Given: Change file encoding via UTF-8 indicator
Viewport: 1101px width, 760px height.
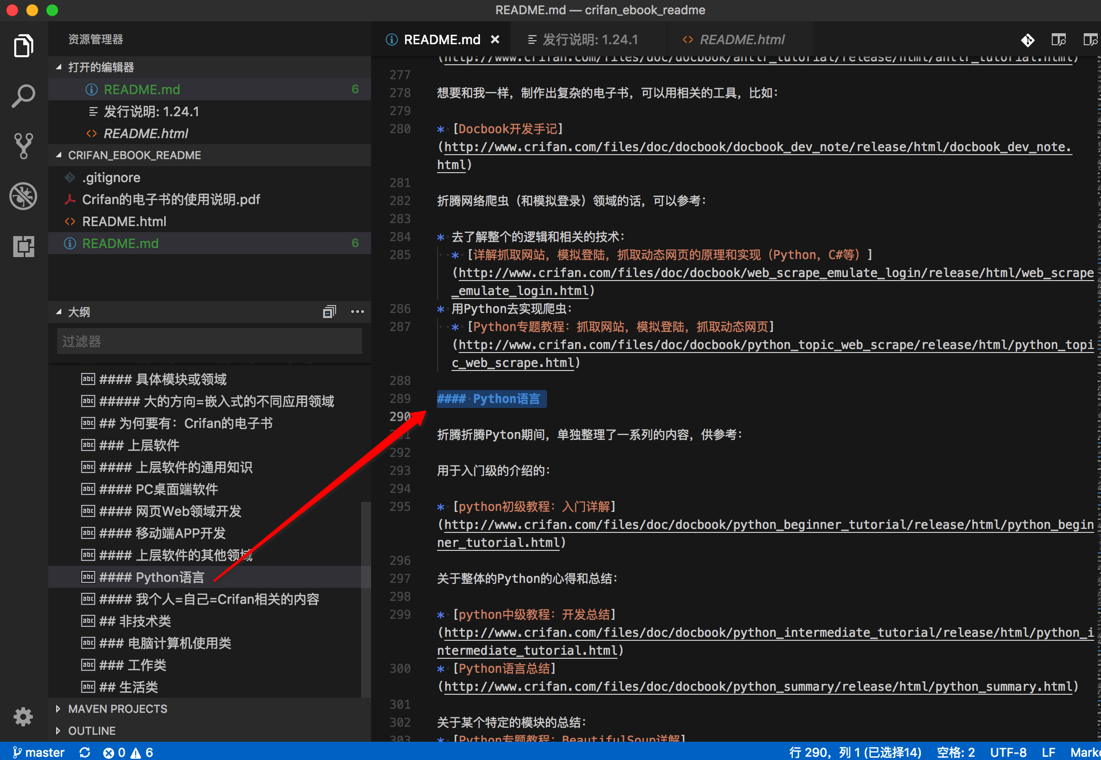Looking at the screenshot, I should 1008,752.
